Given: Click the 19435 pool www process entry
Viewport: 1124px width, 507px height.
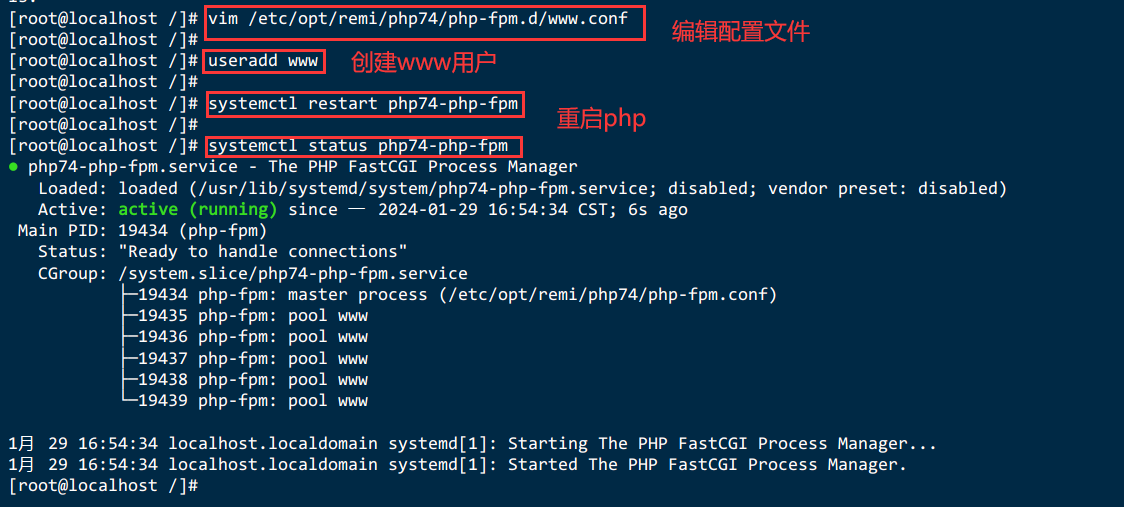Looking at the screenshot, I should pos(245,316).
